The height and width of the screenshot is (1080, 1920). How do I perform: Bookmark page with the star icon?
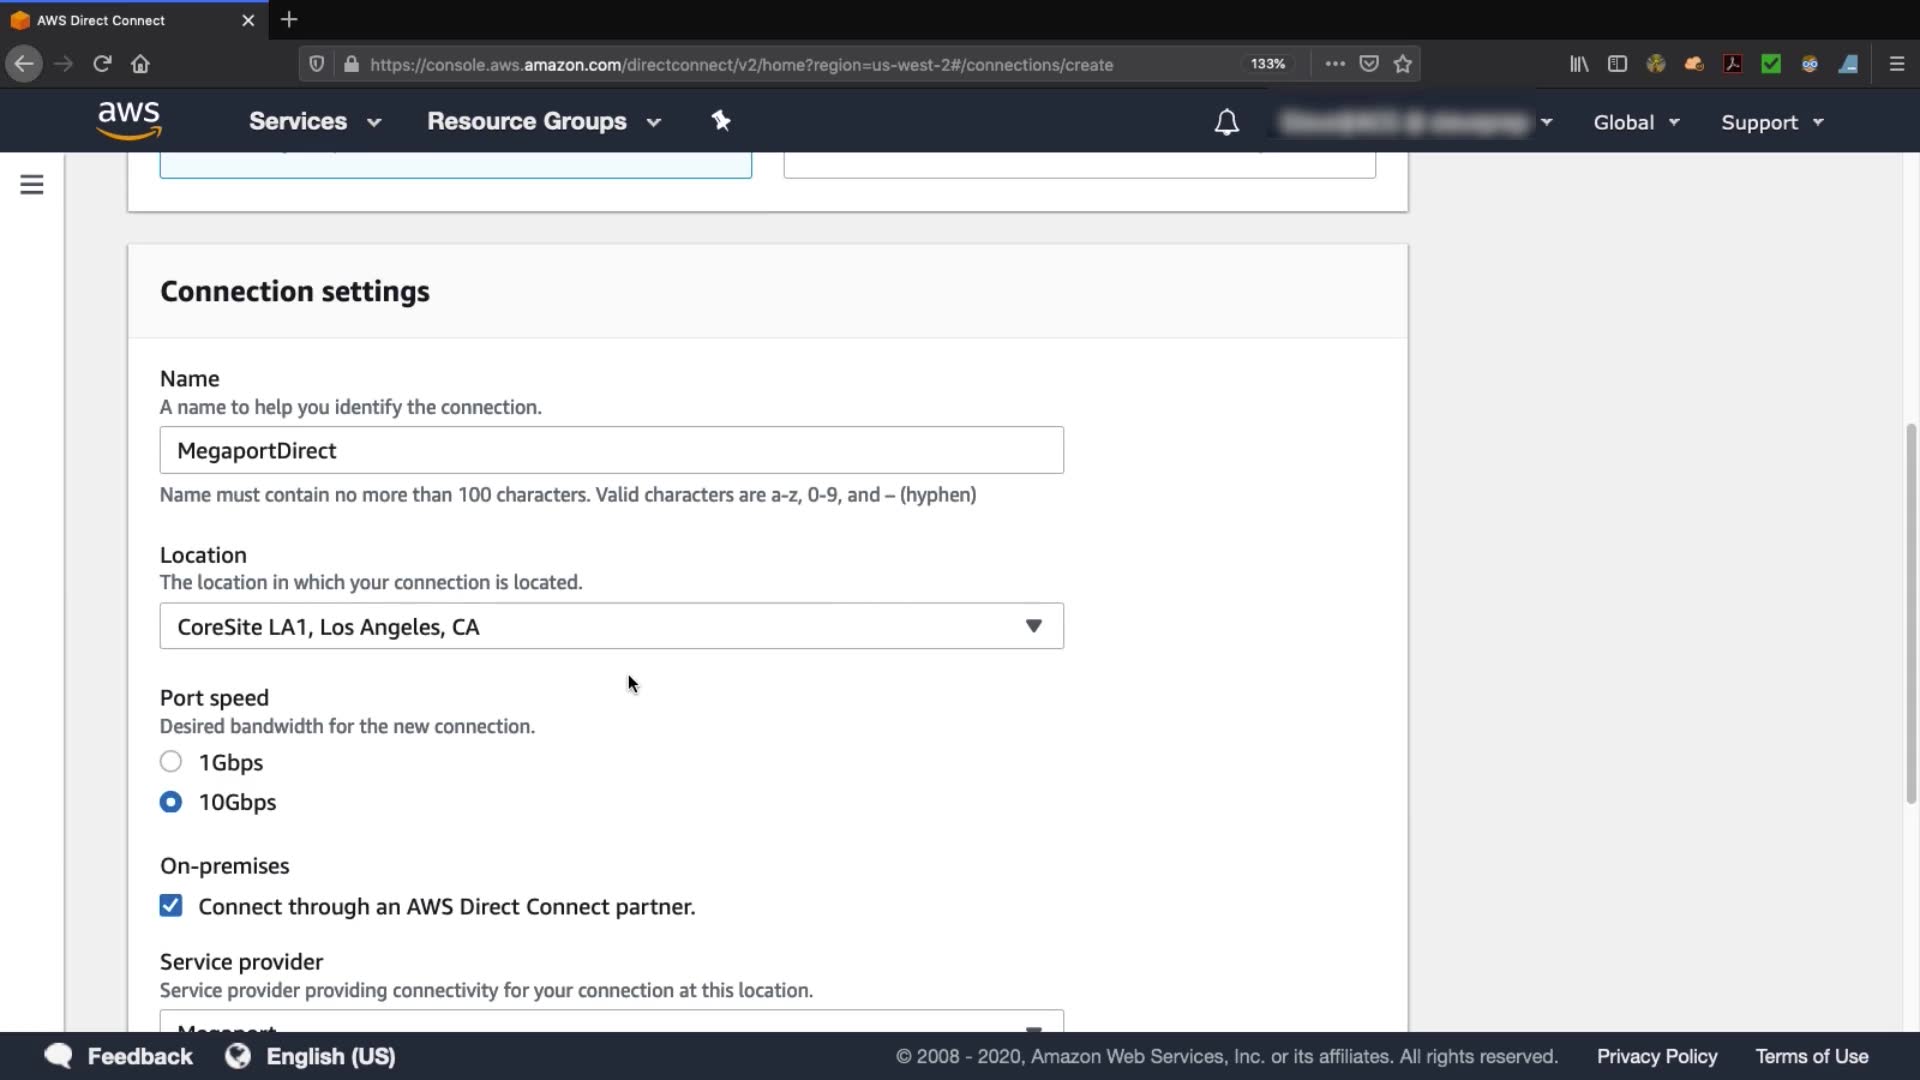[1403, 64]
